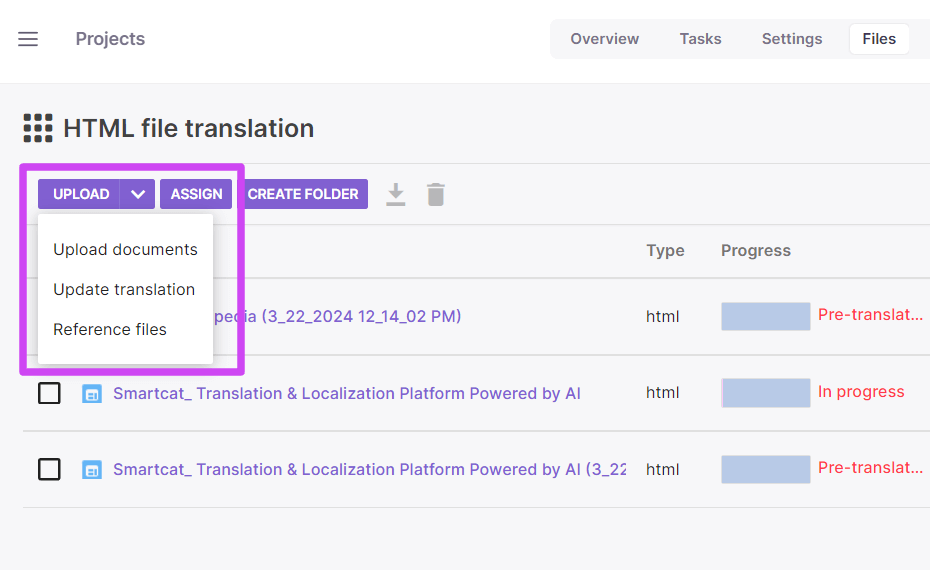This screenshot has width=930, height=570.
Task: Click the In progress status text
Action: tap(861, 392)
